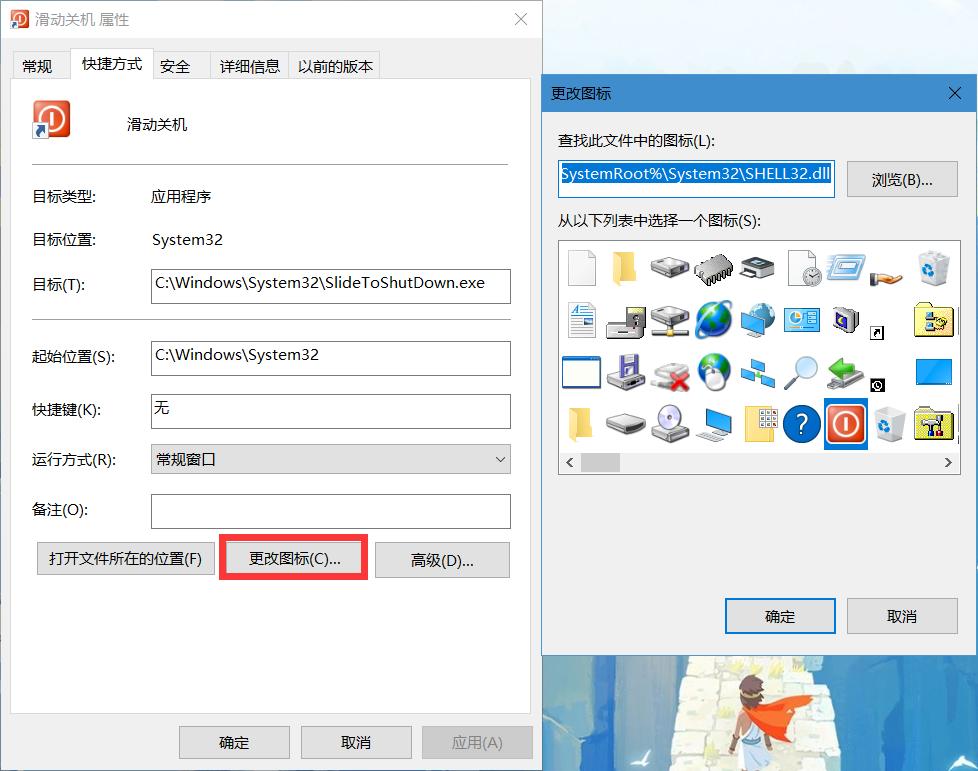Select the networked drive icon
This screenshot has height=771, width=978.
[669, 320]
